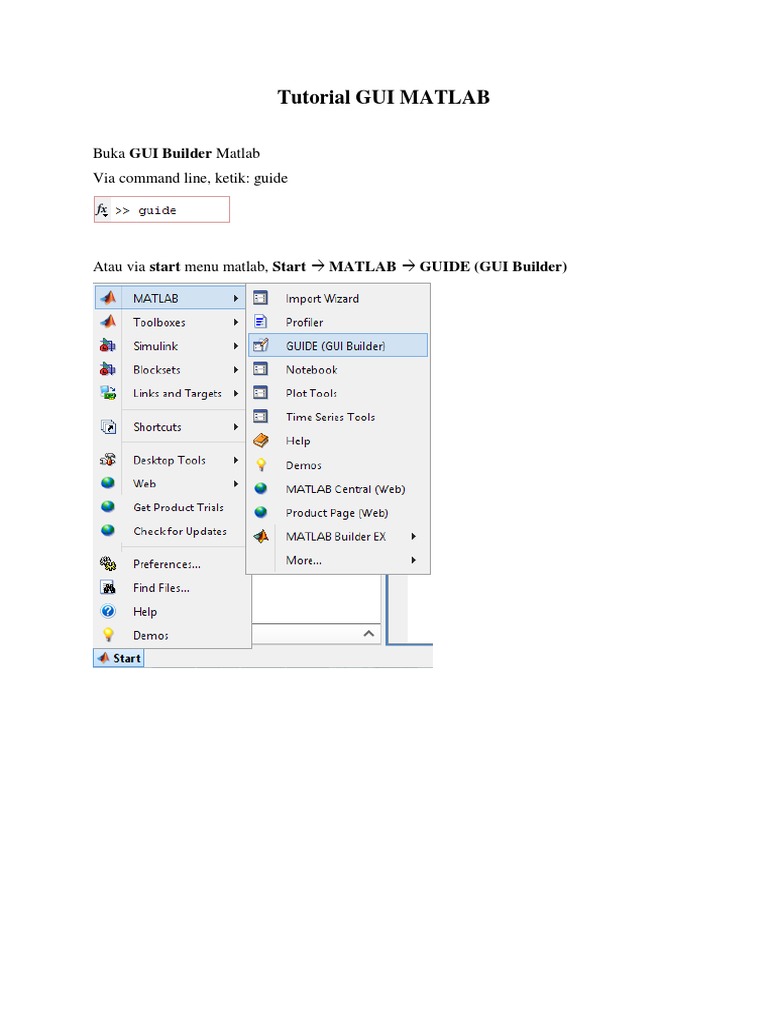Select GUIDE (GUI Builder) menu item

(x=338, y=345)
